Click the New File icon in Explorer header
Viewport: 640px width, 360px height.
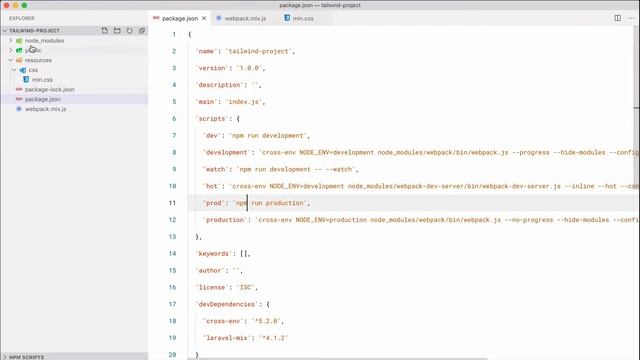point(105,31)
